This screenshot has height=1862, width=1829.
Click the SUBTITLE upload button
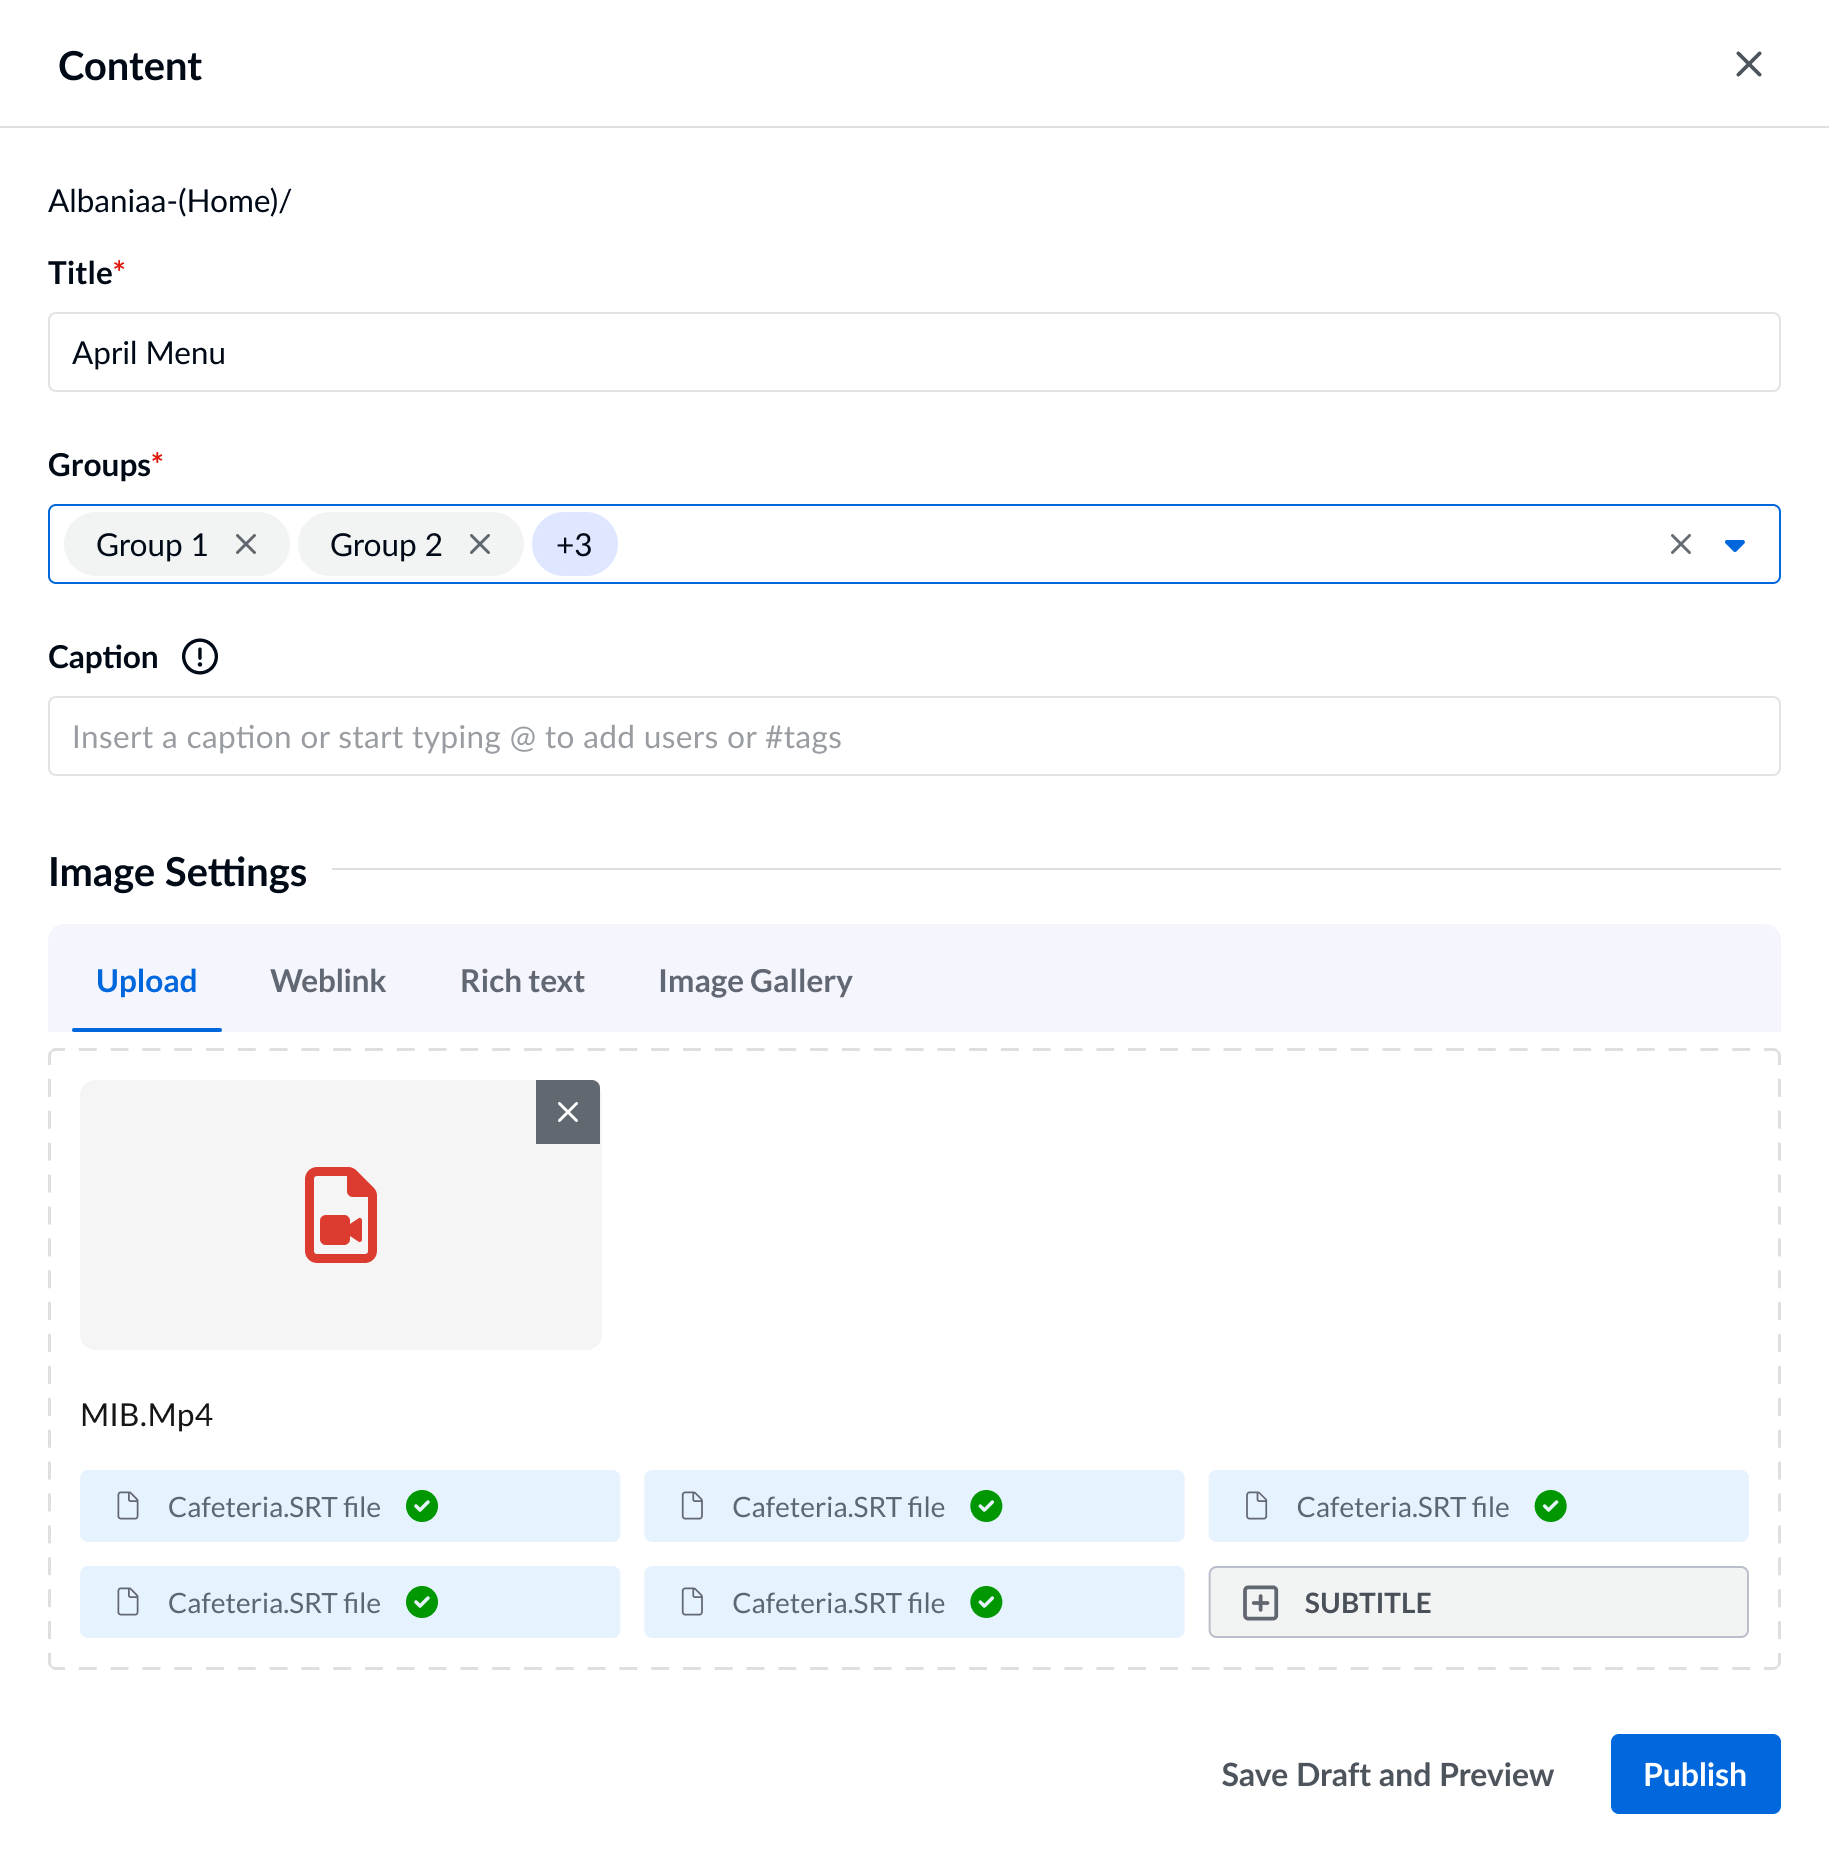click(x=1478, y=1602)
